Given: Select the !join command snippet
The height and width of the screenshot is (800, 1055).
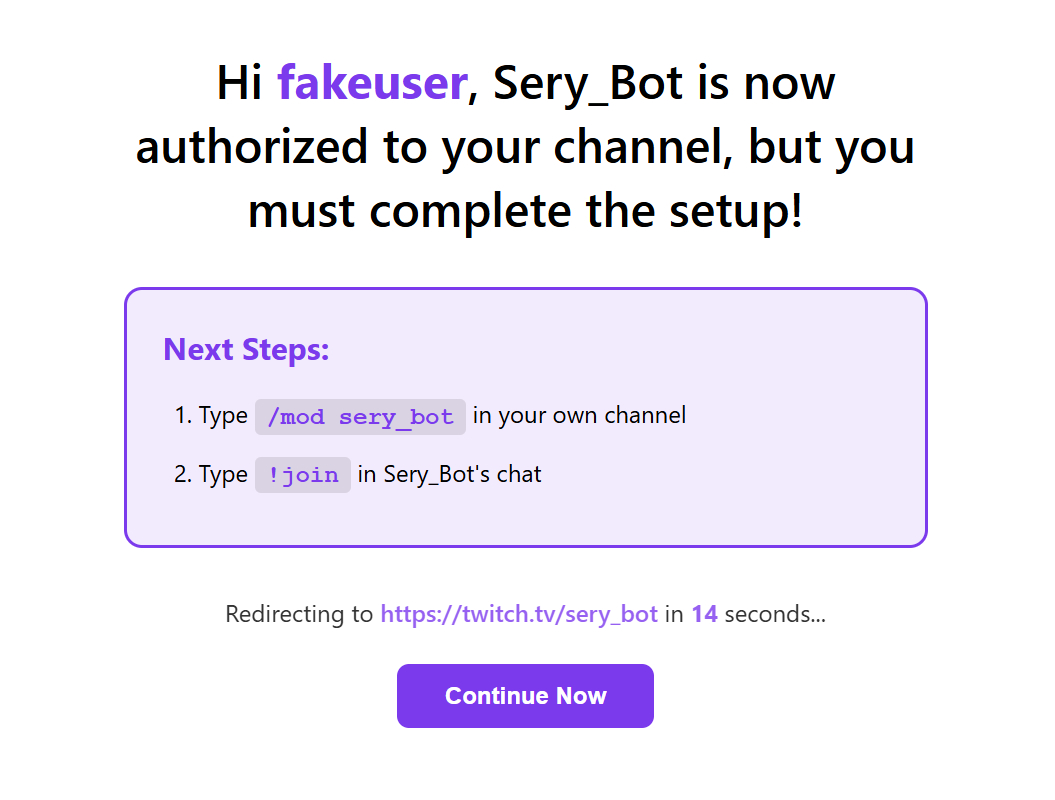Looking at the screenshot, I should tap(303, 475).
